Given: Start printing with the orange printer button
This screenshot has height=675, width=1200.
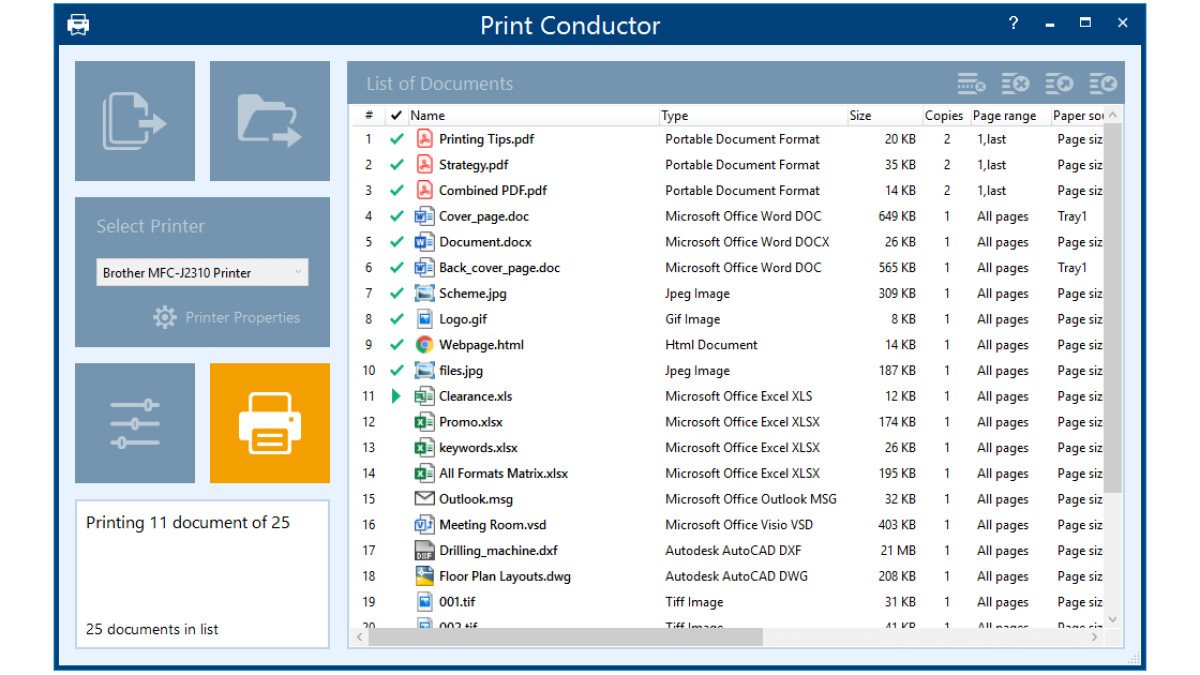Looking at the screenshot, I should tap(270, 423).
